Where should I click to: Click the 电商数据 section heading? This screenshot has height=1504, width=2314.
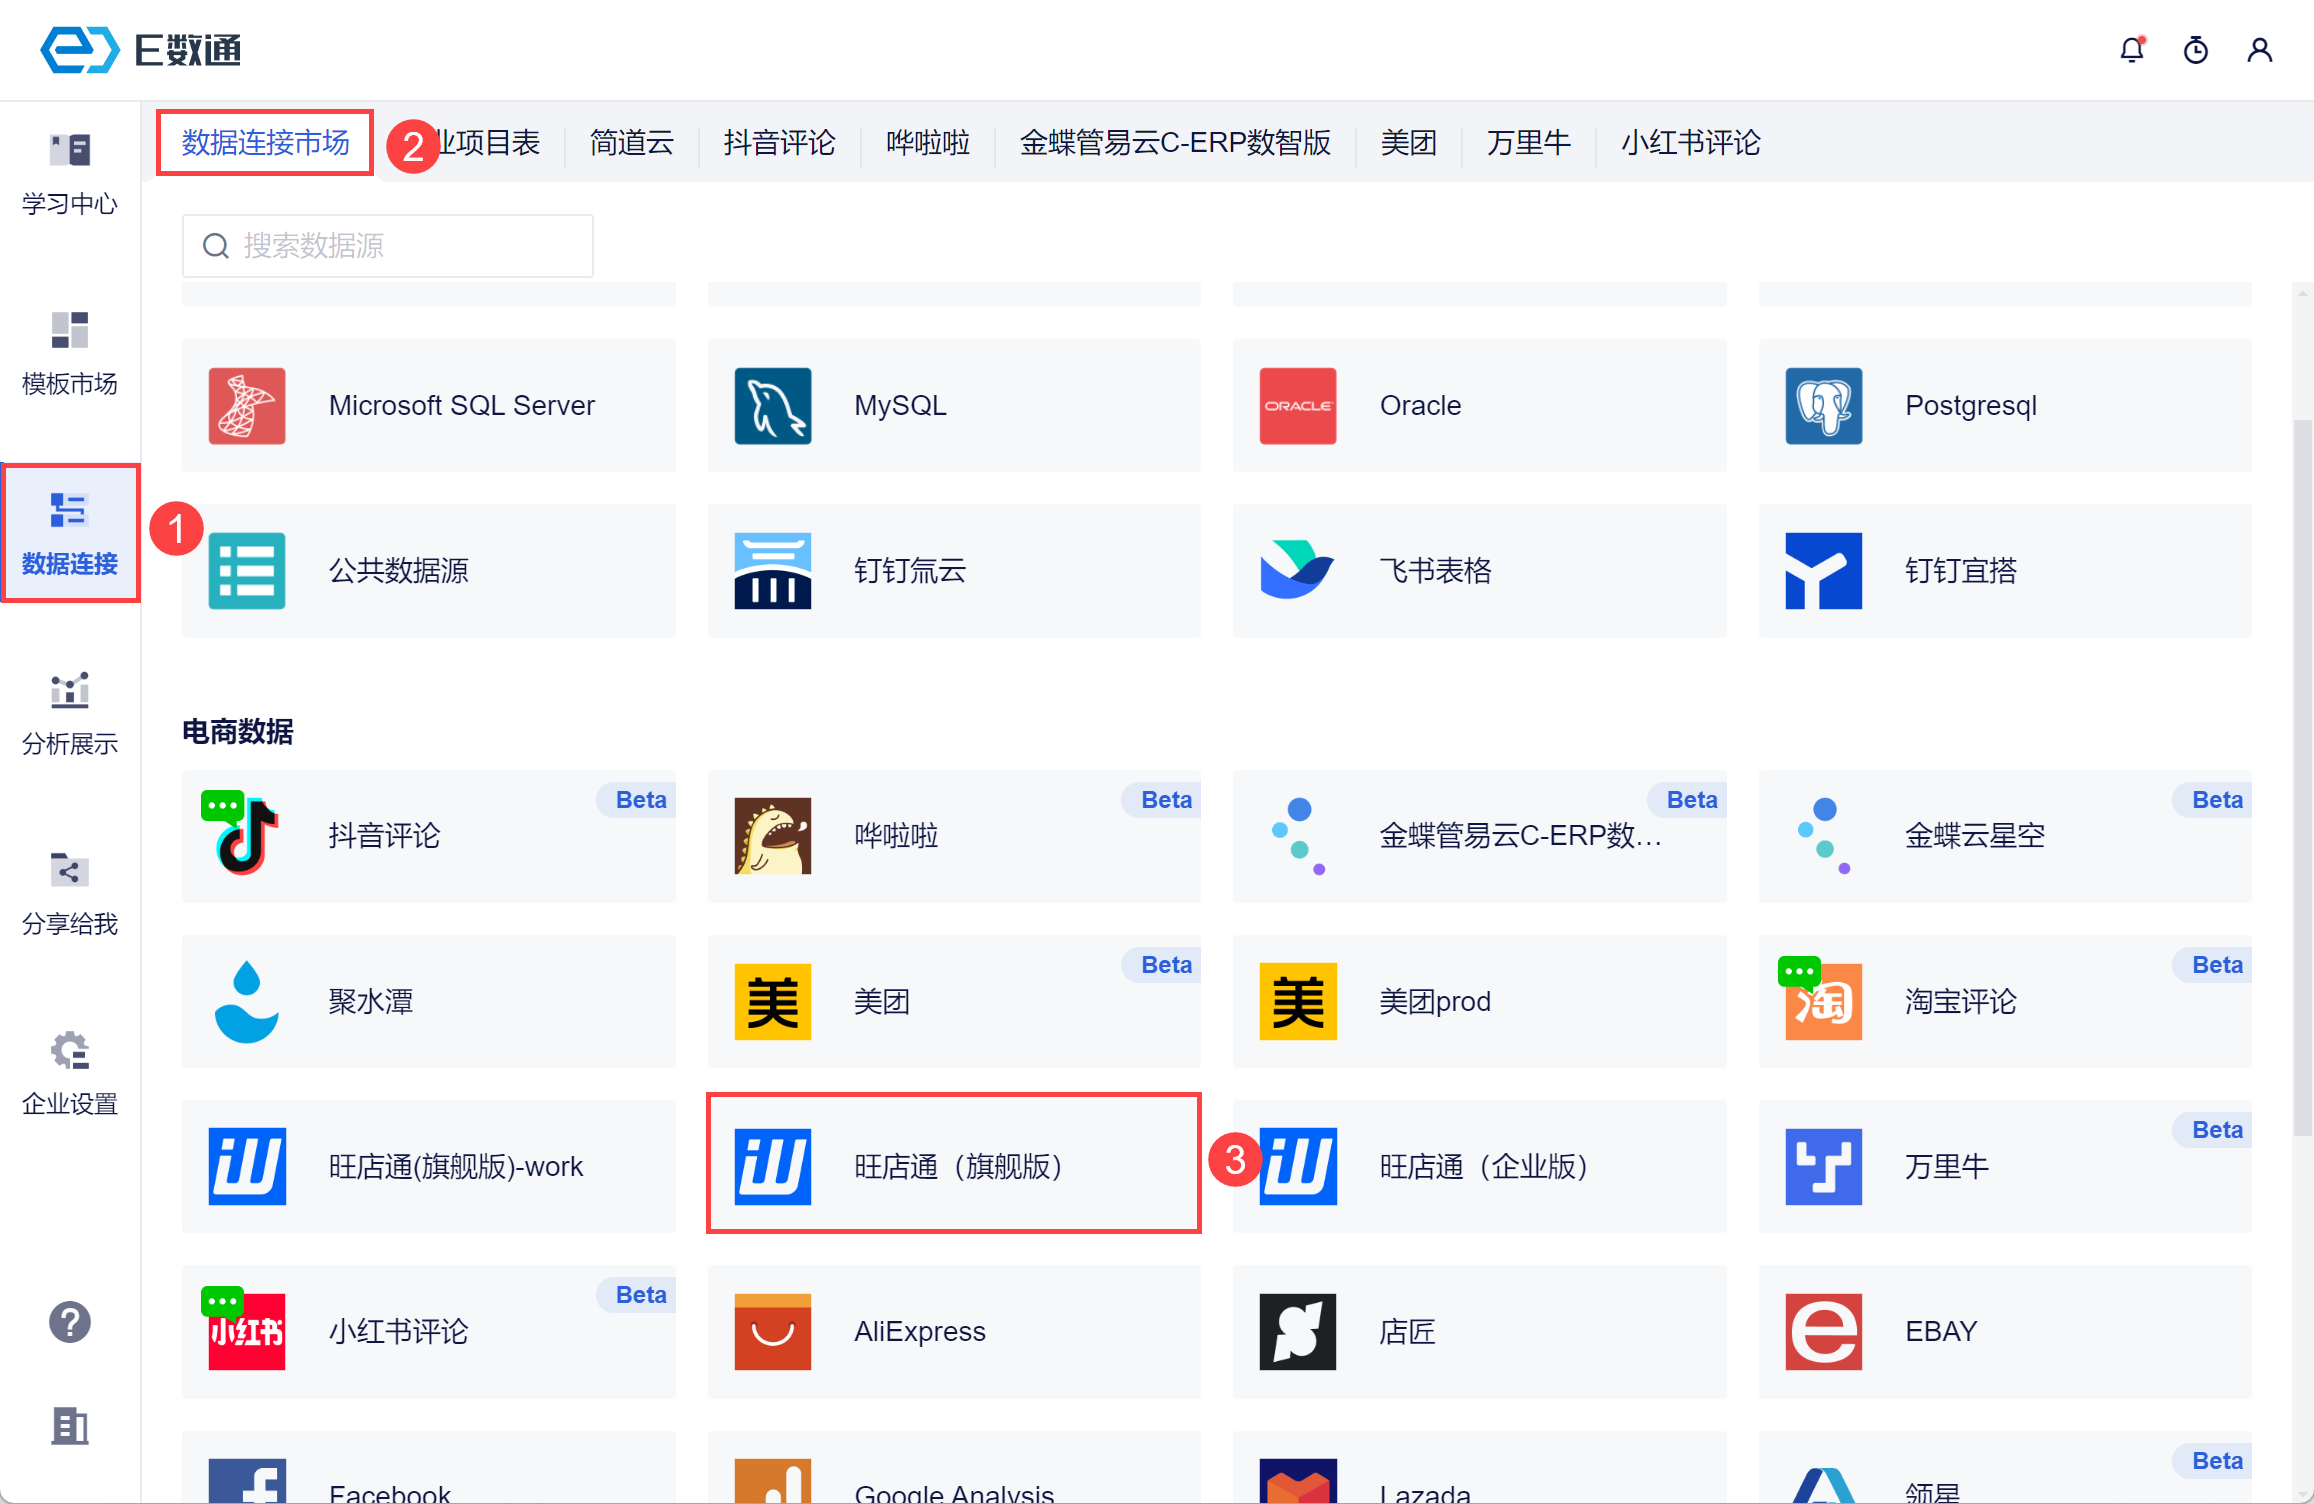237,731
